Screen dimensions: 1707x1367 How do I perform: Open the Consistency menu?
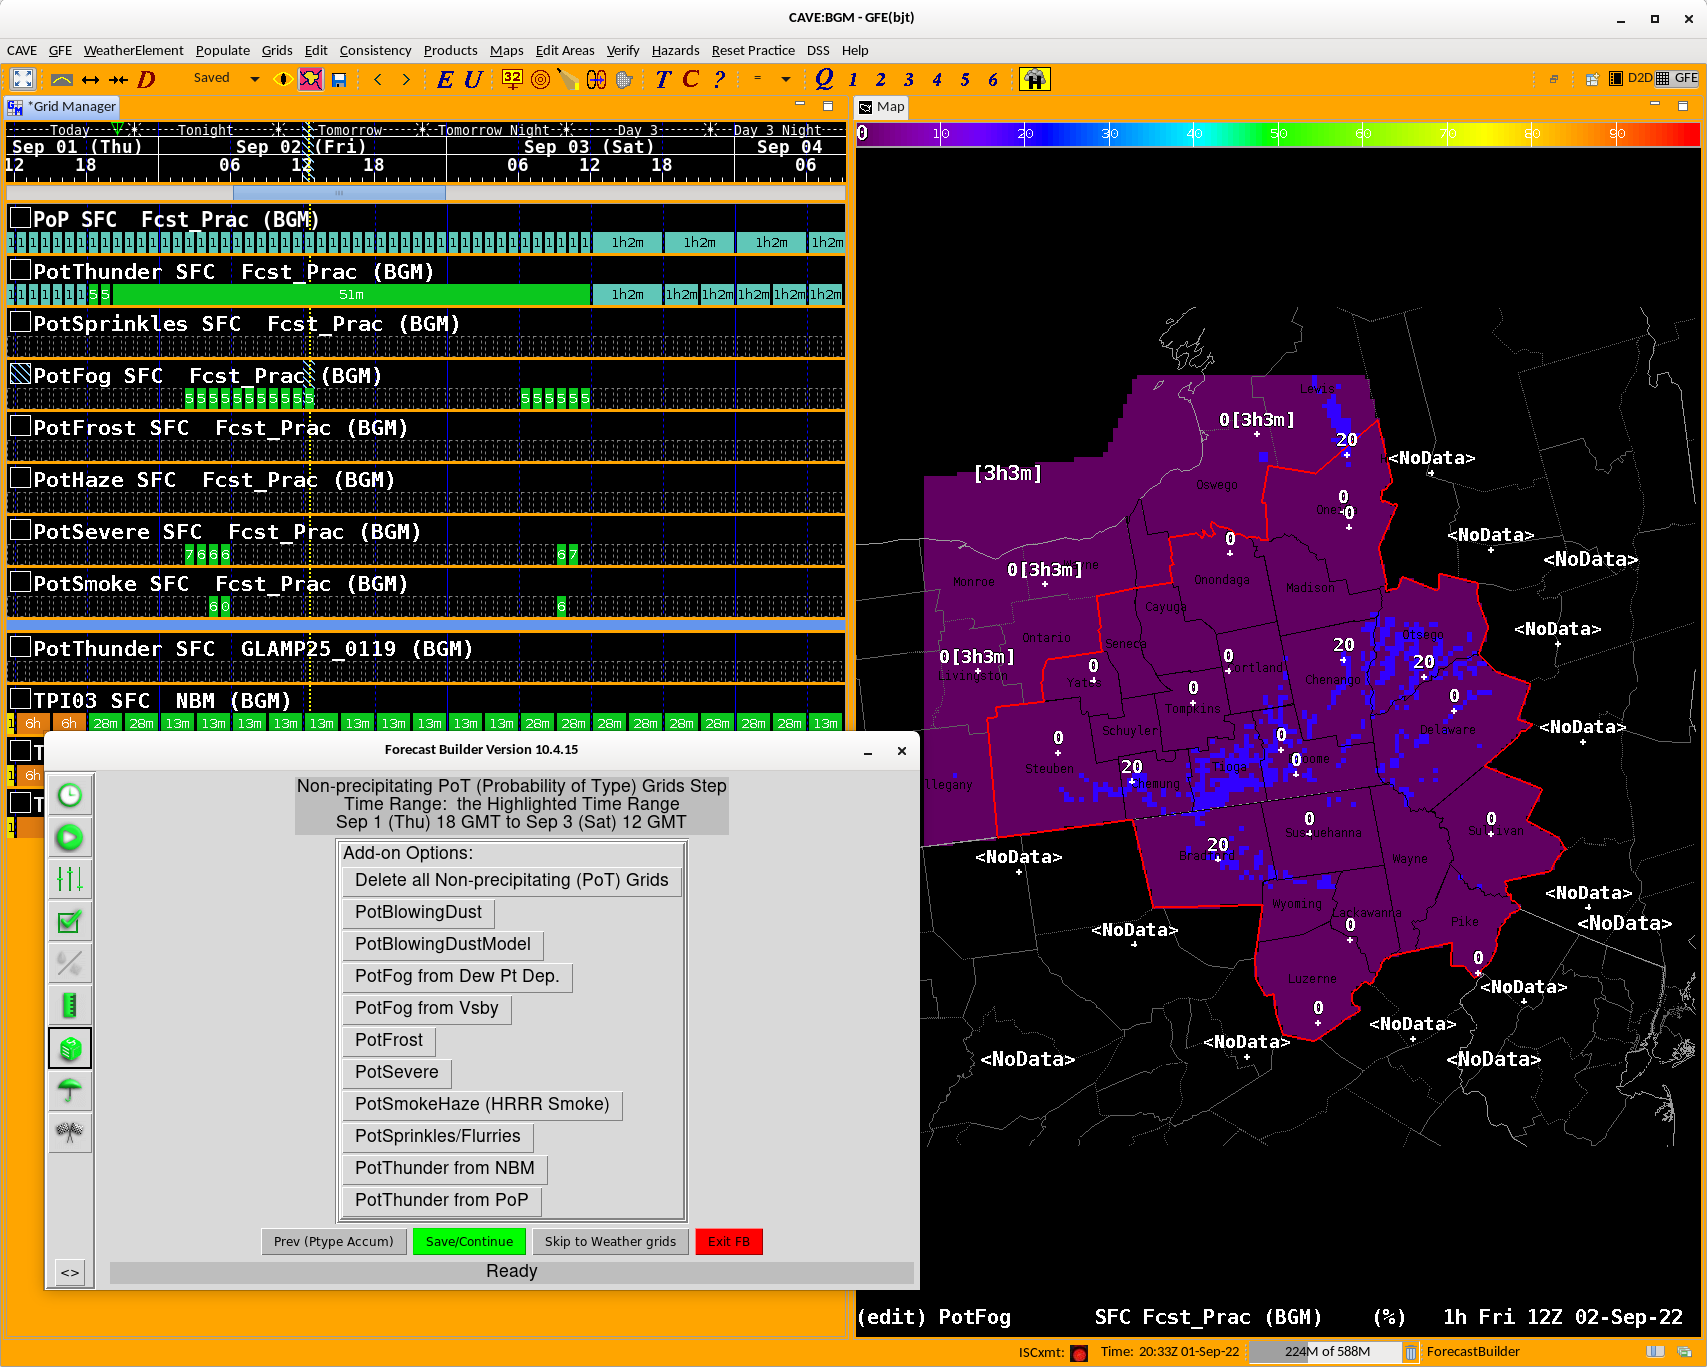[375, 50]
